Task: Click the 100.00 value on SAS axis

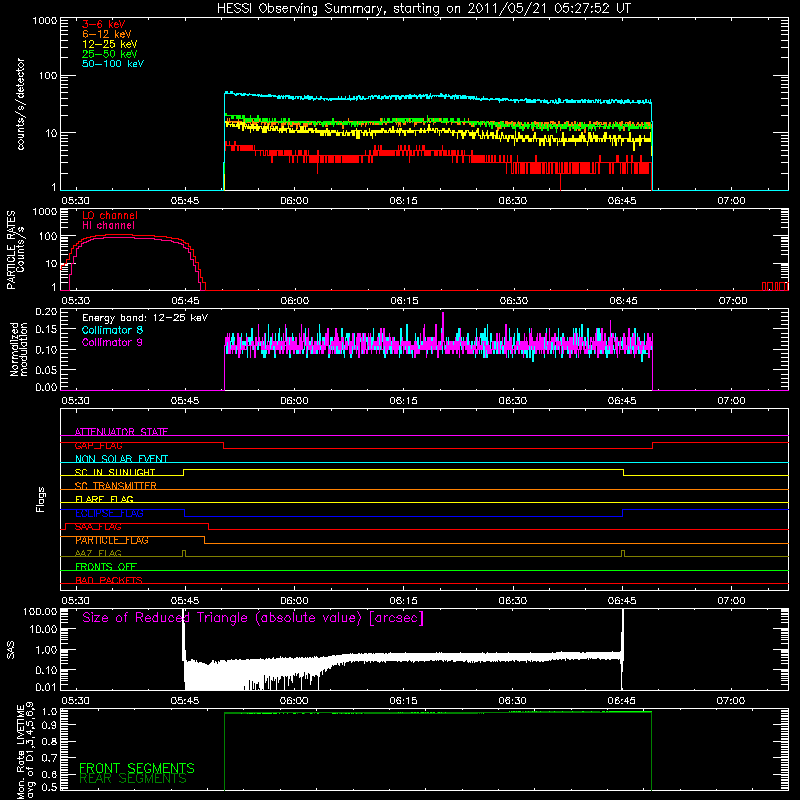Action: click(x=40, y=611)
